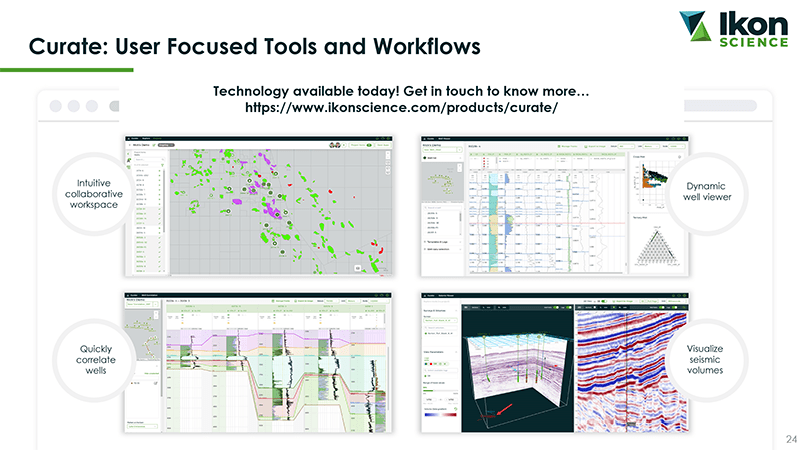800x450 pixels.
Task: Click the well list scrollbar in the map workspace
Action: coord(164,201)
